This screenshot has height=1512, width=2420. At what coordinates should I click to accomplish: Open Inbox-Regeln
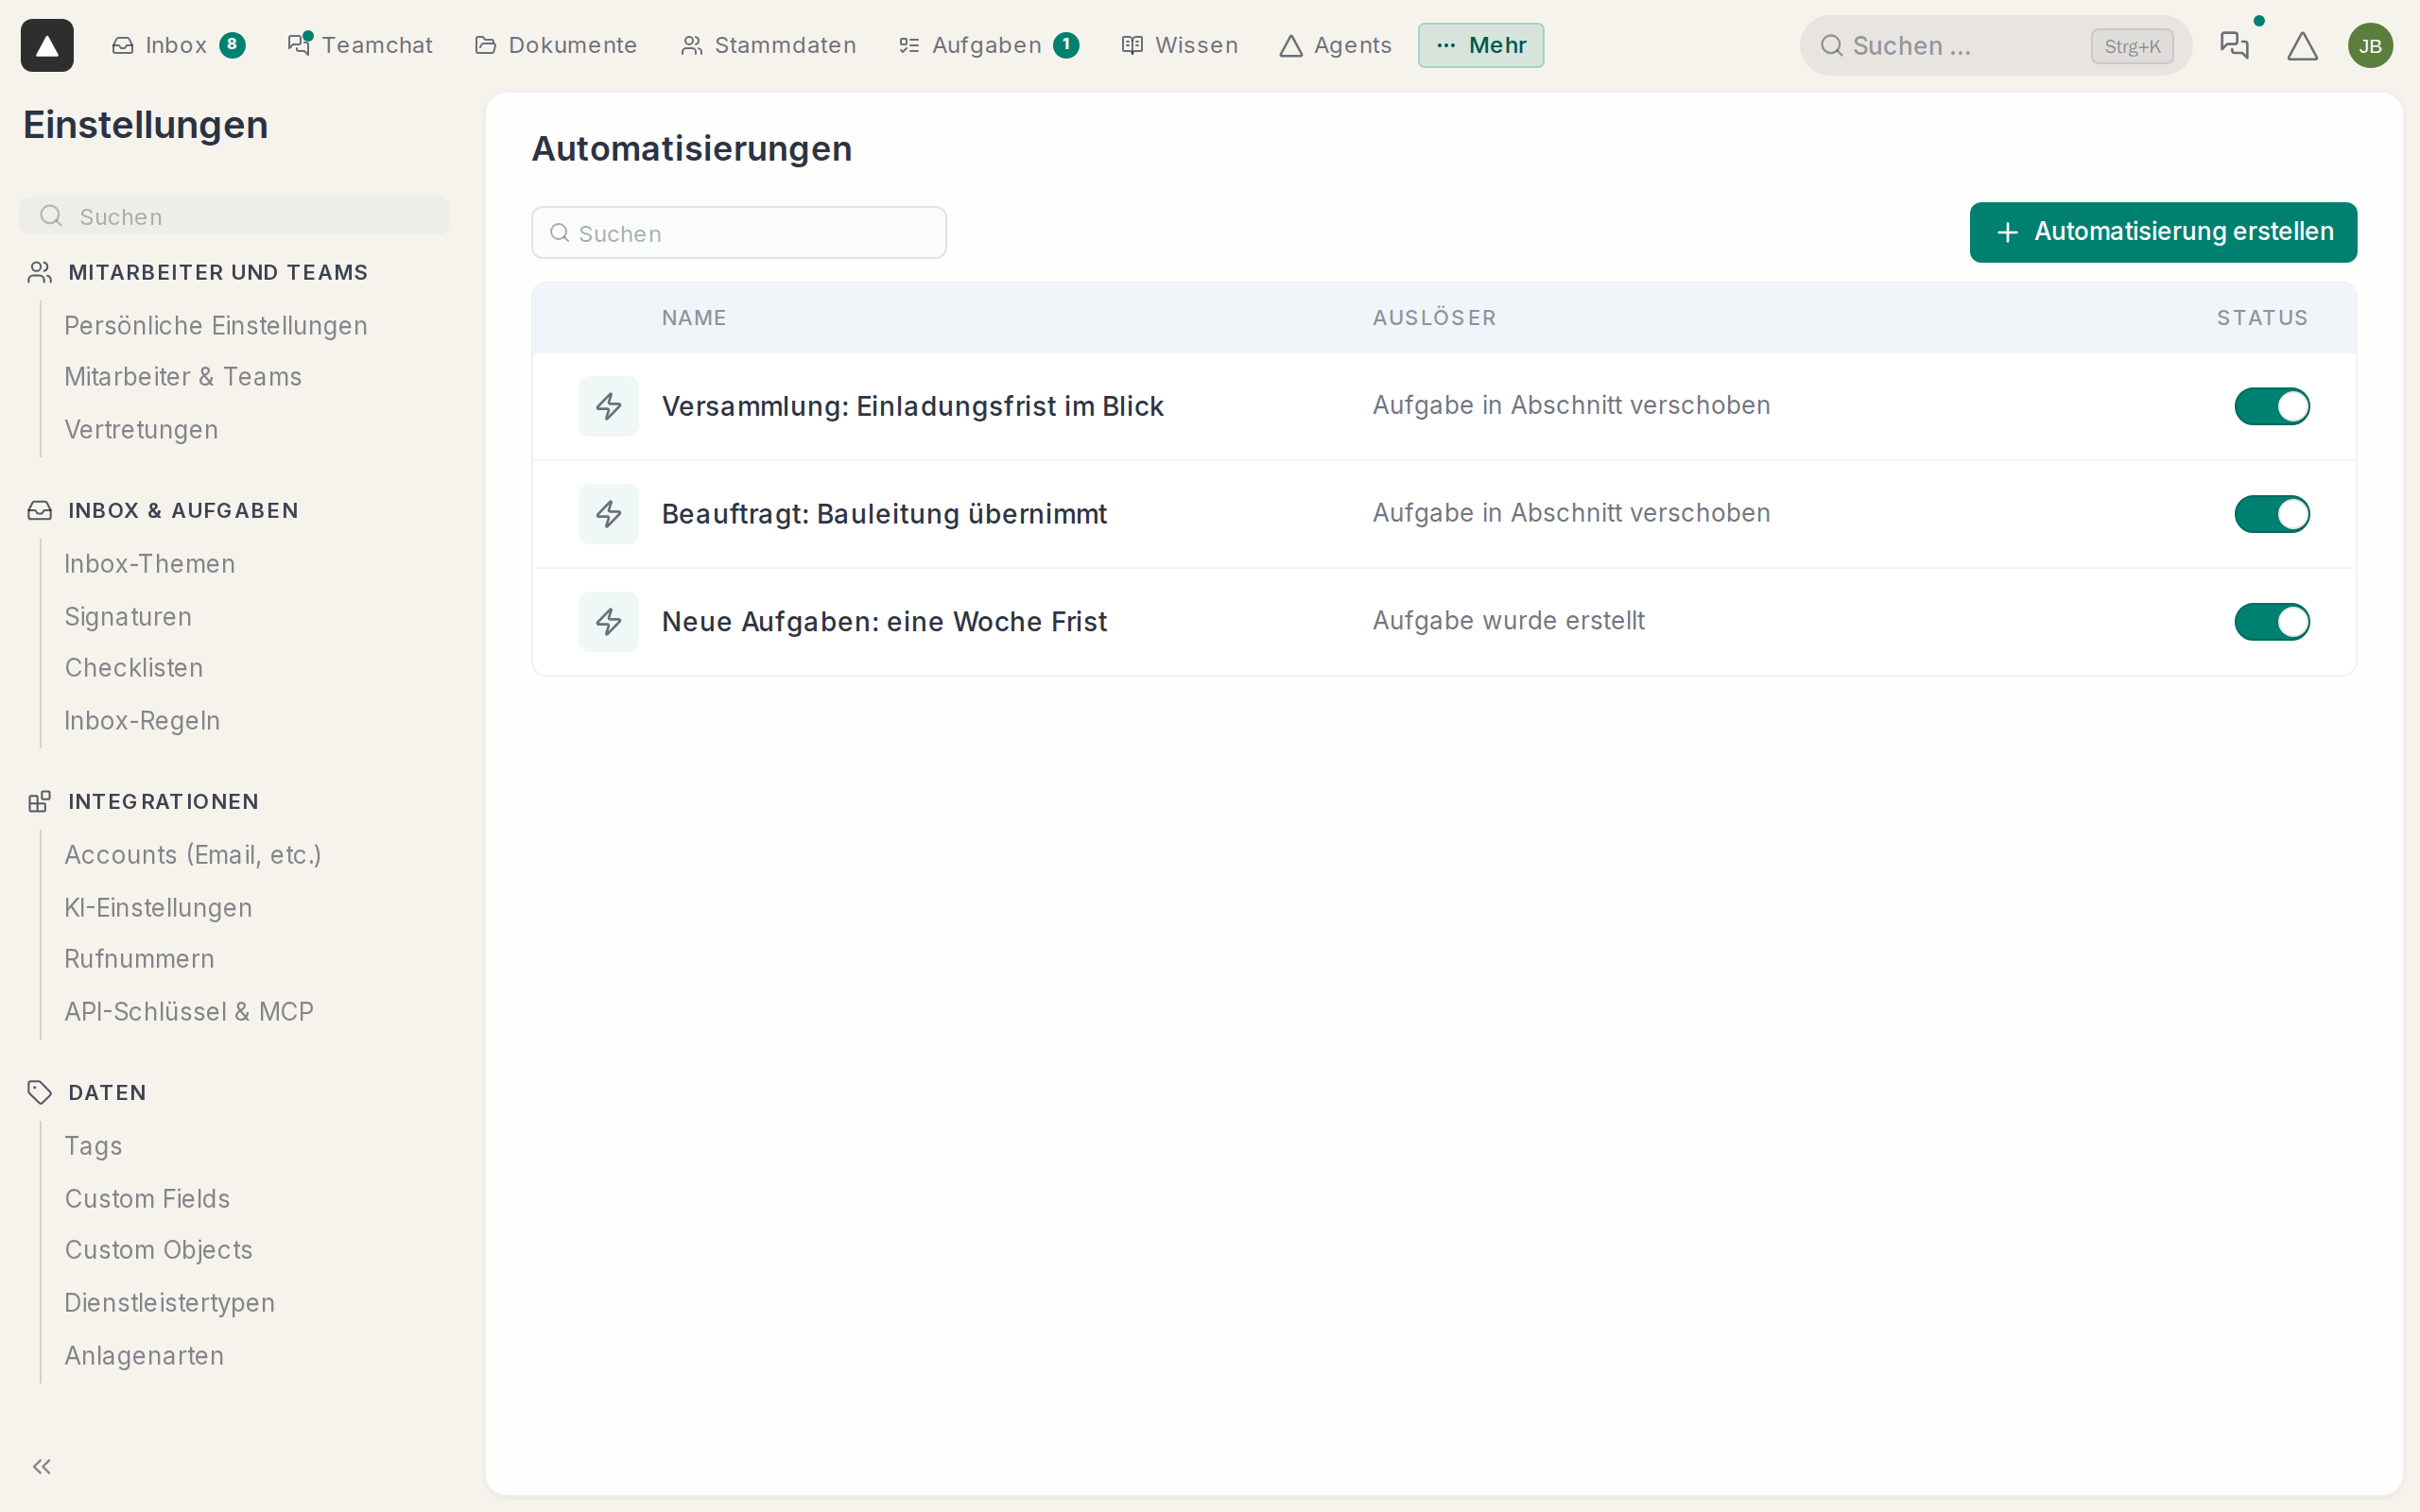[142, 720]
